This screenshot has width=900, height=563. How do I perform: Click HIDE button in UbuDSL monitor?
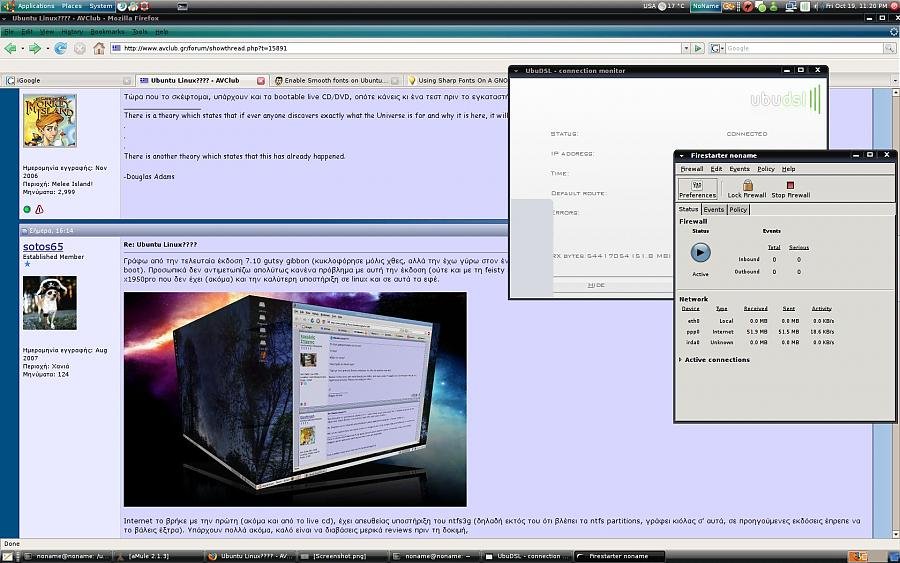tap(596, 285)
